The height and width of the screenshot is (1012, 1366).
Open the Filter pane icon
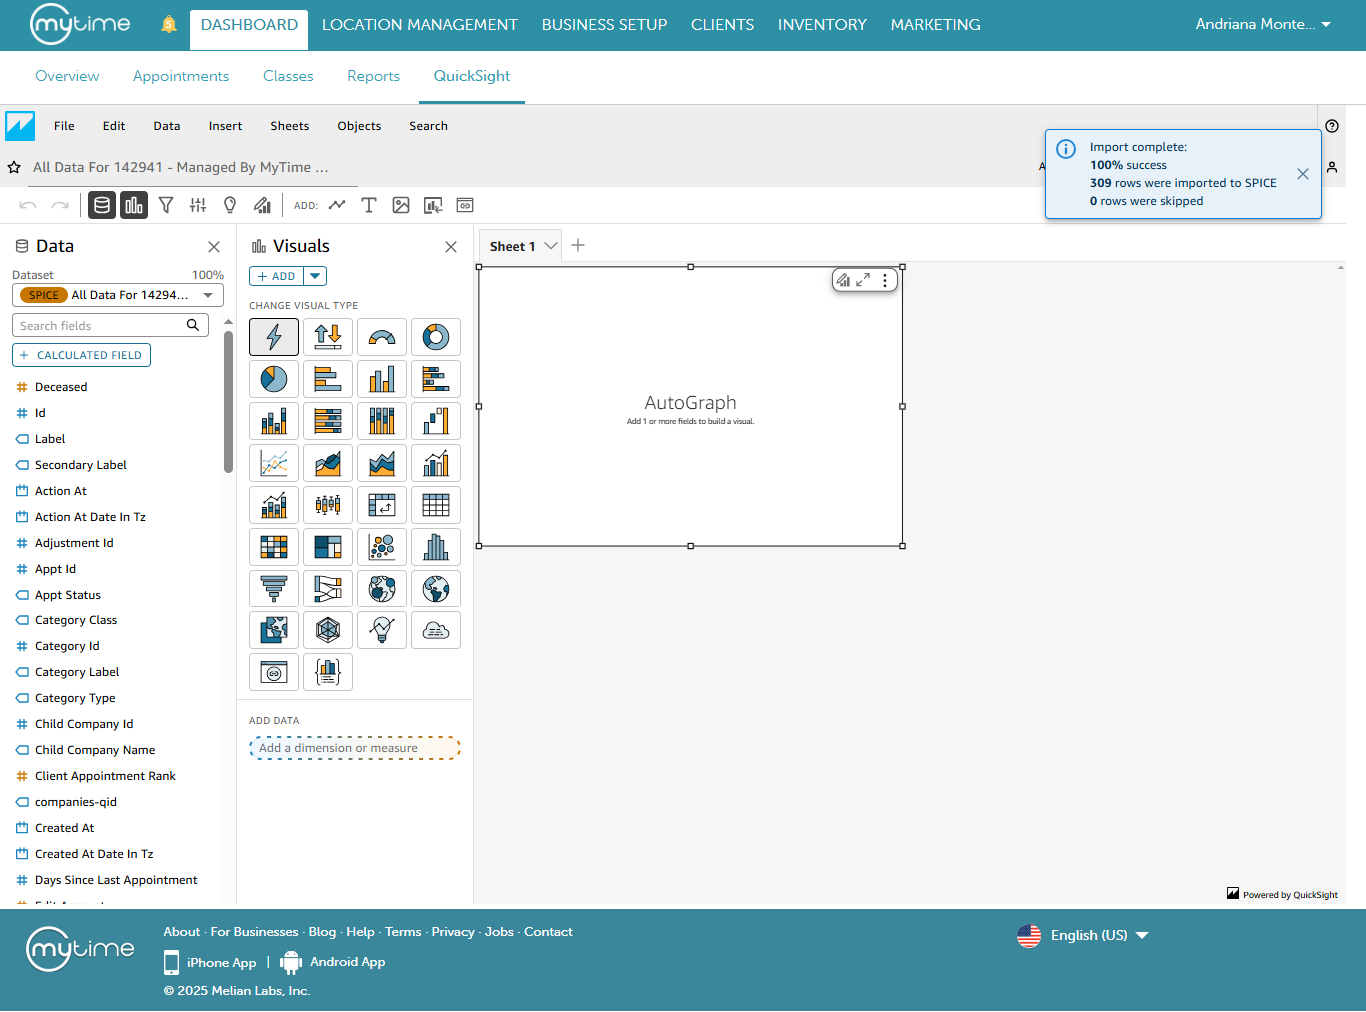(166, 205)
